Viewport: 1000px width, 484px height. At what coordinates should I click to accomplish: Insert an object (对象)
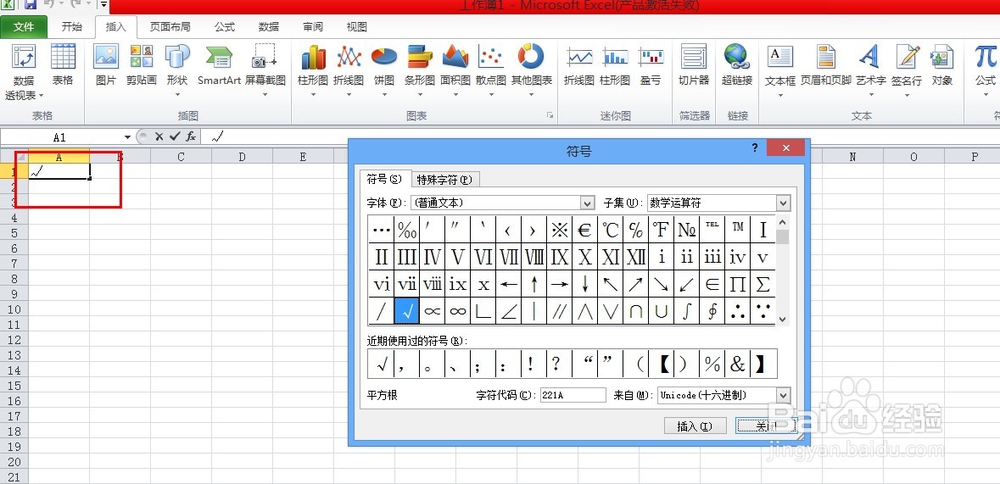[942, 65]
